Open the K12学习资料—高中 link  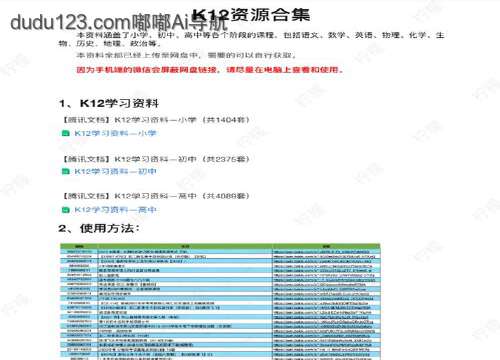point(115,210)
